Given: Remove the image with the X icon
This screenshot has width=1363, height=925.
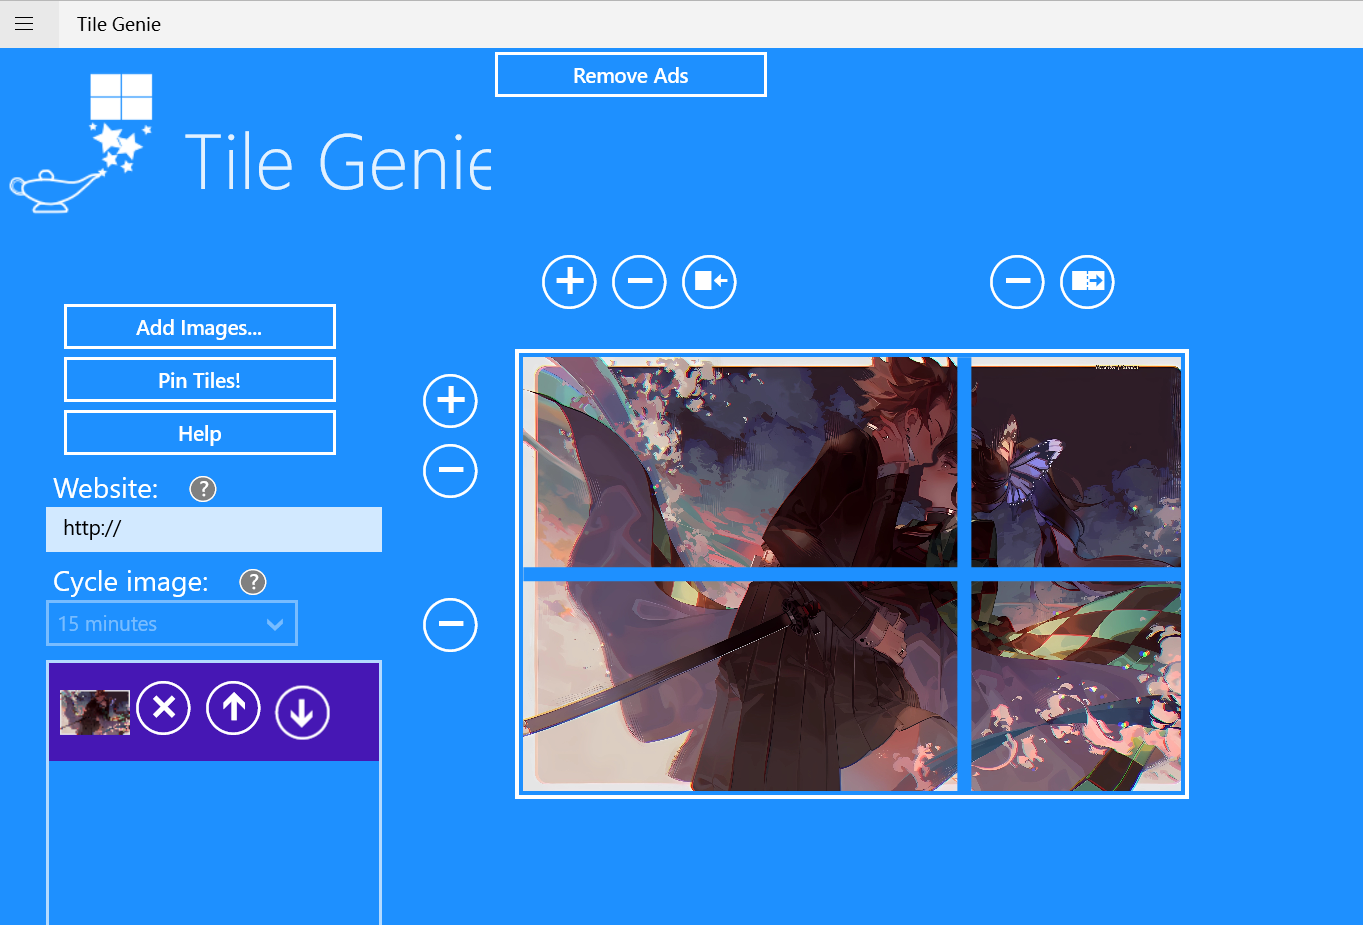Looking at the screenshot, I should 164,708.
